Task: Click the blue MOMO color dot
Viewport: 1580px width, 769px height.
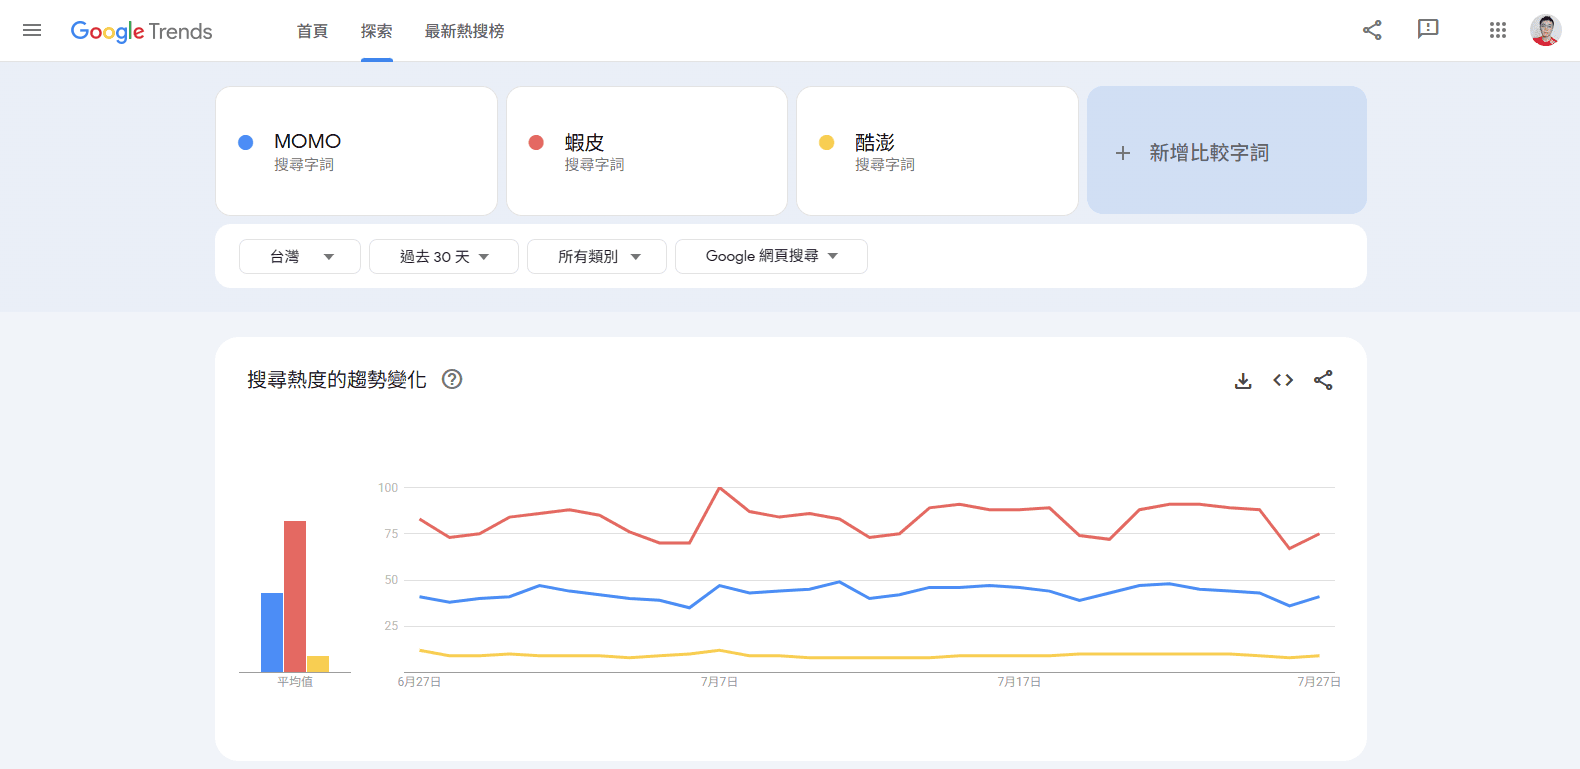Action: point(246,142)
